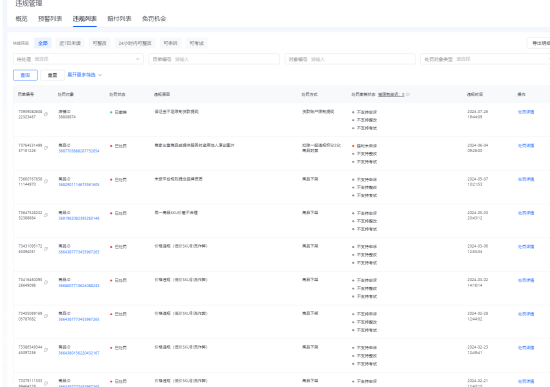Copy the ticket number in the second table row
The width and height of the screenshot is (550, 387).
tap(46, 148)
